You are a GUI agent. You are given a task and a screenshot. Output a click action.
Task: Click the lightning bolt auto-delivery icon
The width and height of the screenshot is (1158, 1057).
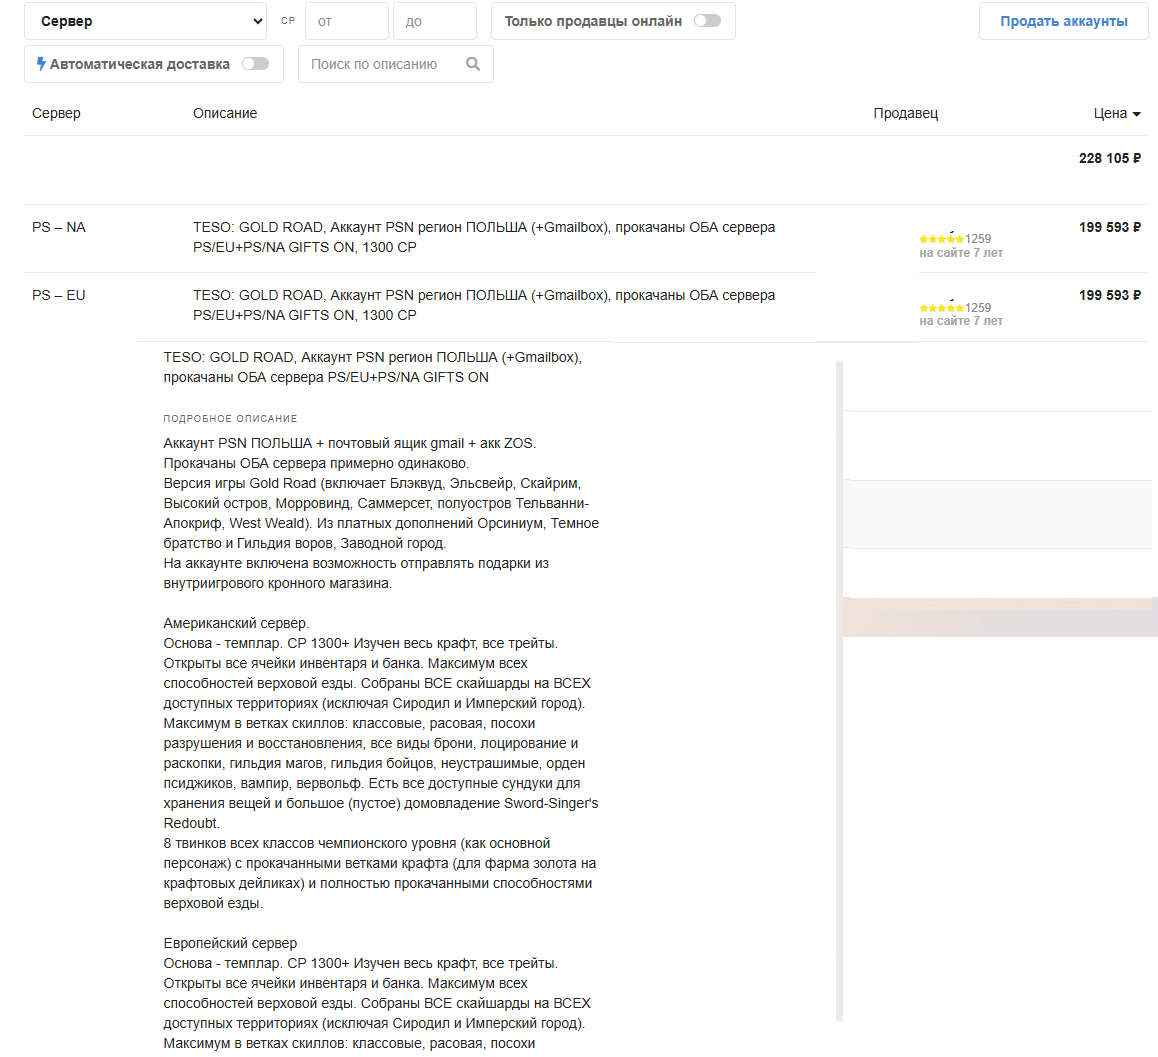(x=41, y=64)
